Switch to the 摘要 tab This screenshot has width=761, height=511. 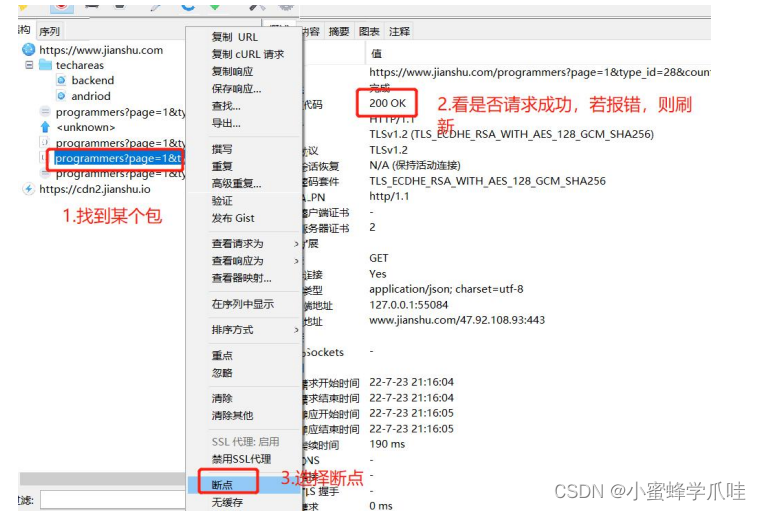click(x=339, y=32)
